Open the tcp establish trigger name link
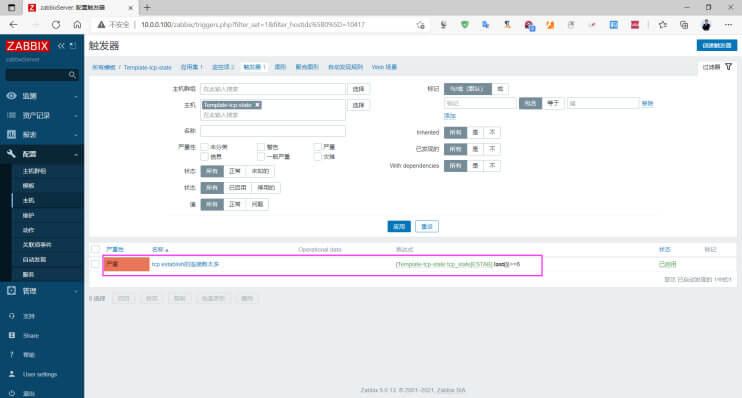742x398 pixels. [x=186, y=264]
